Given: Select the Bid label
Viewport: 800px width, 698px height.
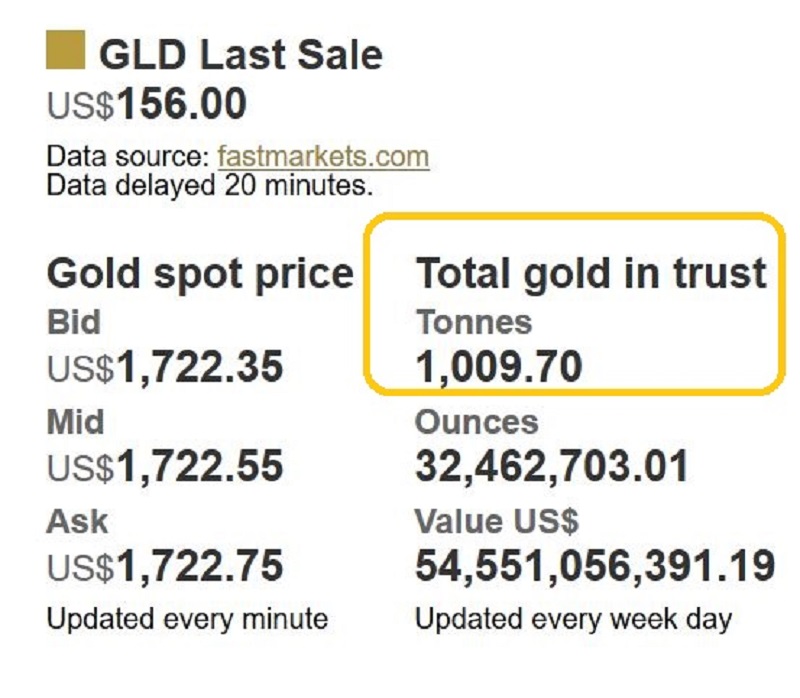Looking at the screenshot, I should coord(74,322).
